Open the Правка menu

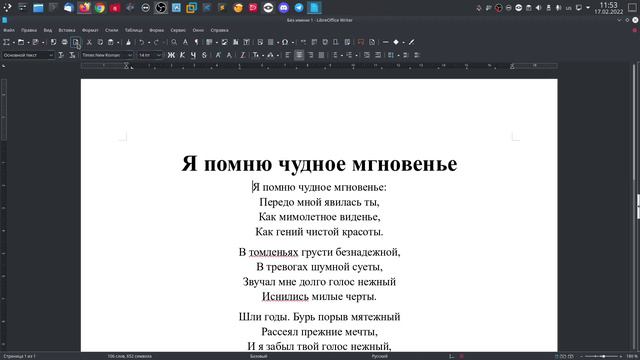tap(29, 30)
